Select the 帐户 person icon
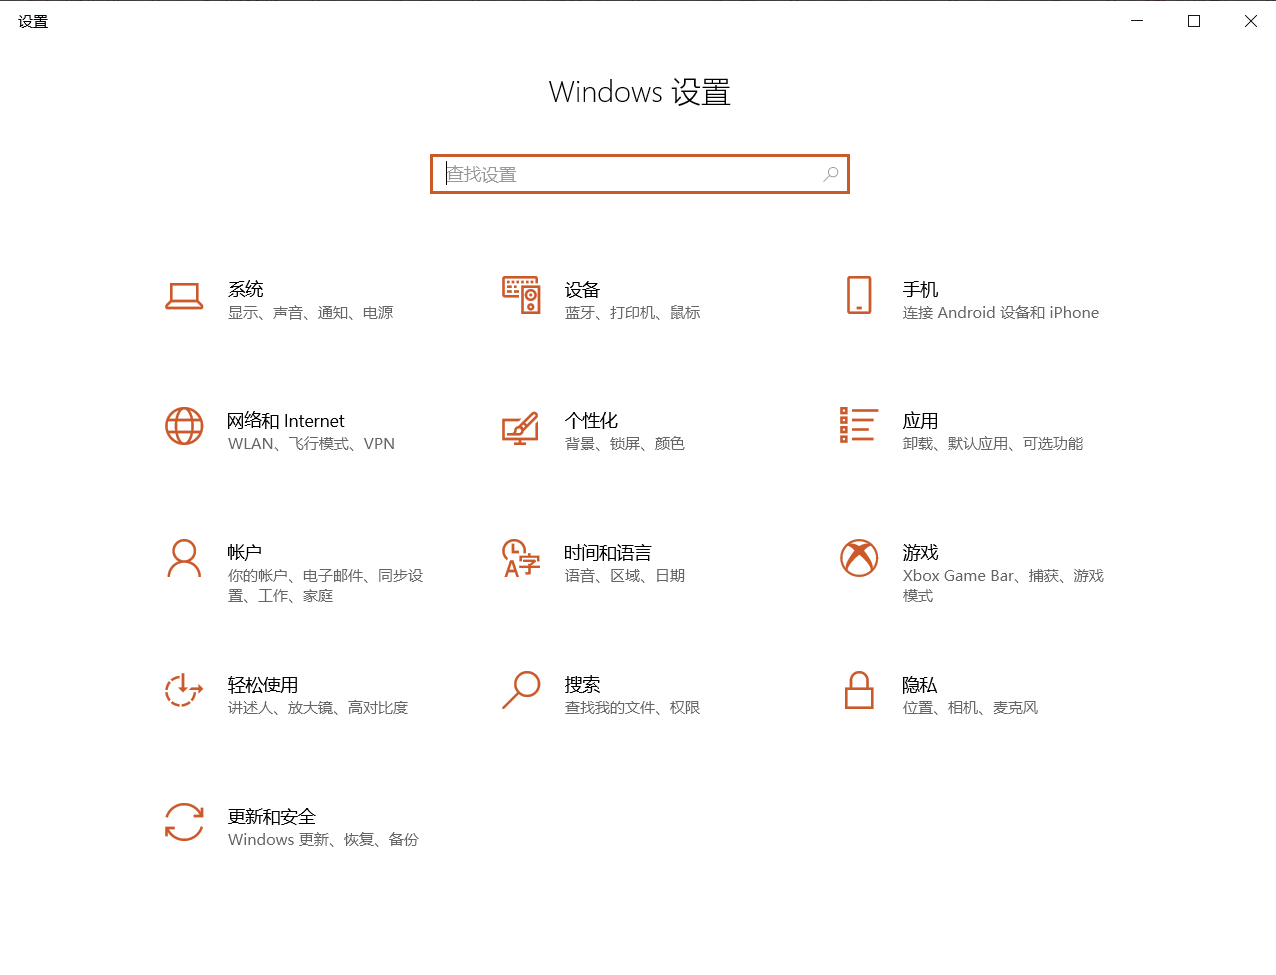This screenshot has height=975, width=1276. [x=184, y=558]
